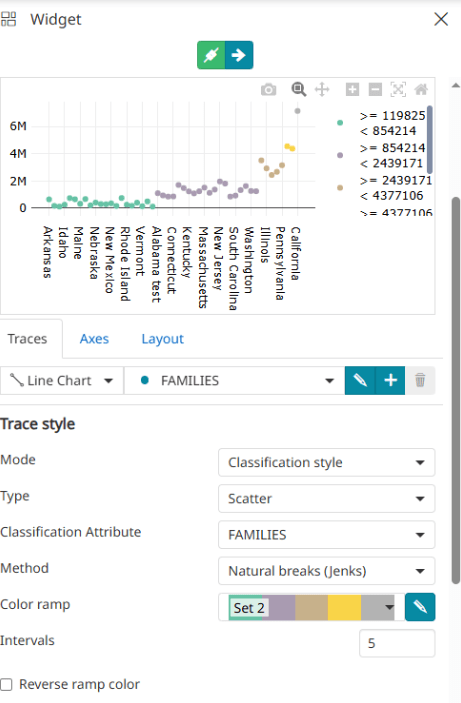Zoom in on the chart with plus icon
This screenshot has height=703, width=461.
(x=352, y=90)
